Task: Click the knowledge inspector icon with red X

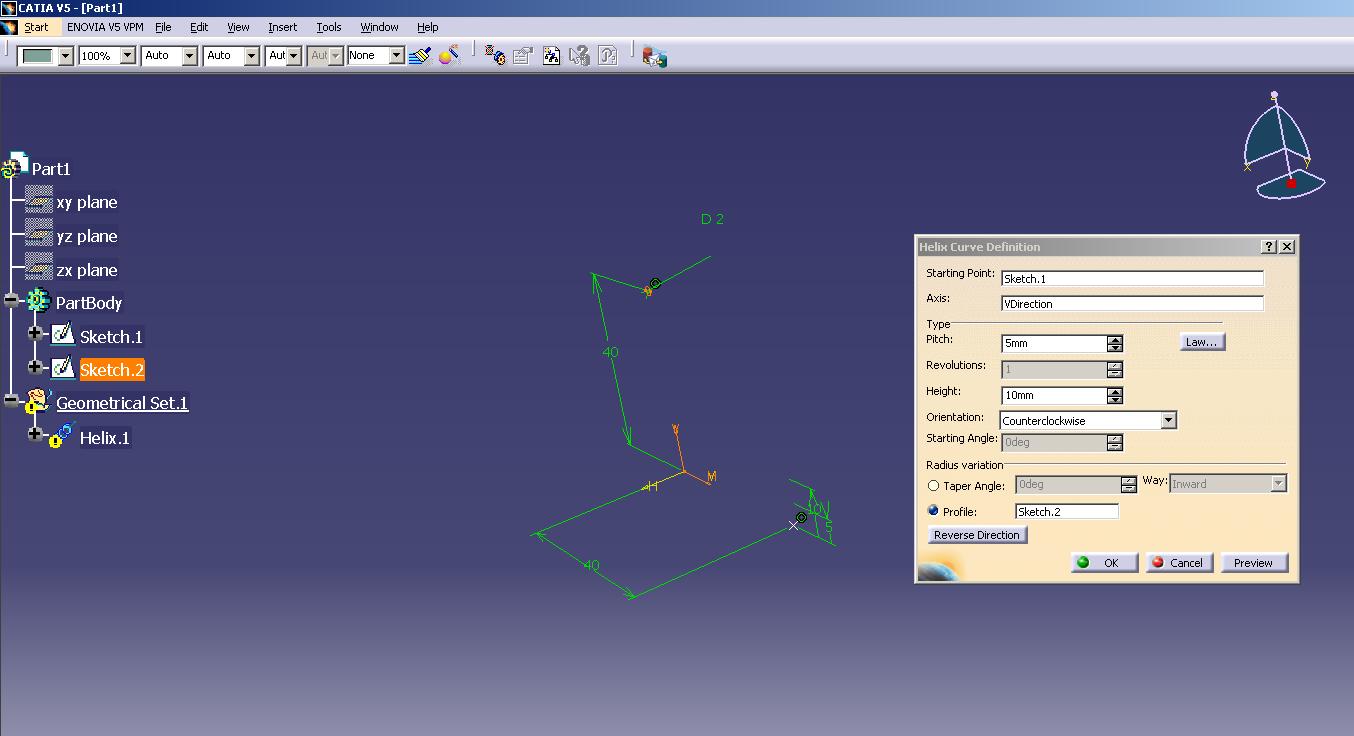Action: tap(494, 55)
